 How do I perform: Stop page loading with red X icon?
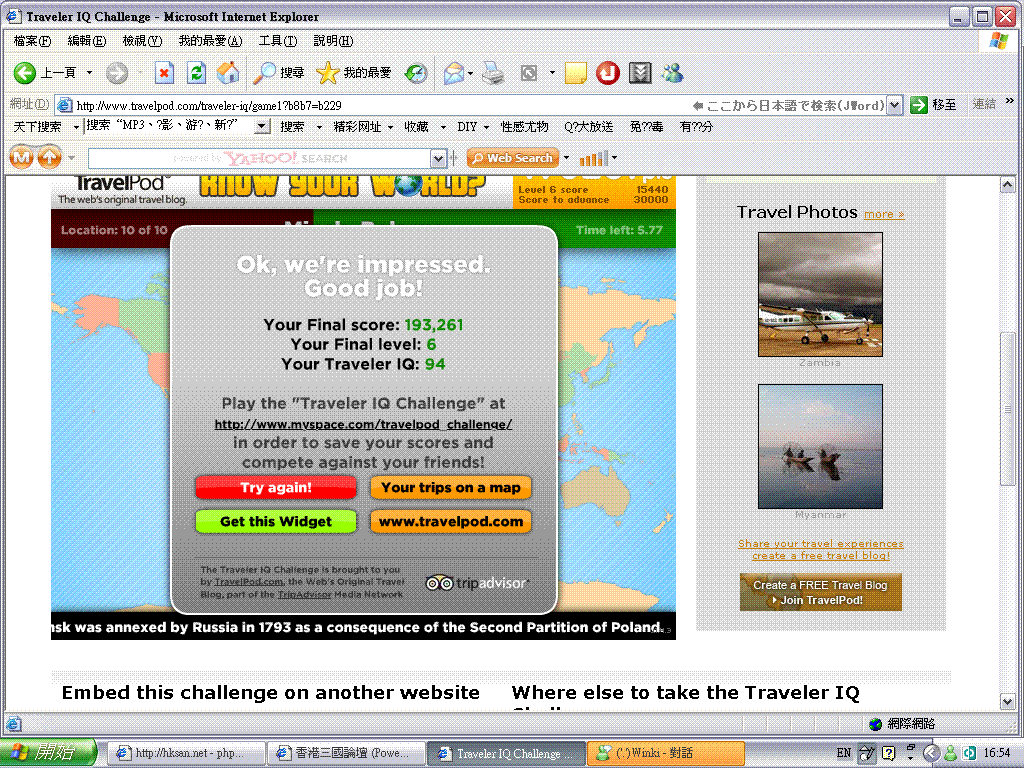pyautogui.click(x=164, y=72)
